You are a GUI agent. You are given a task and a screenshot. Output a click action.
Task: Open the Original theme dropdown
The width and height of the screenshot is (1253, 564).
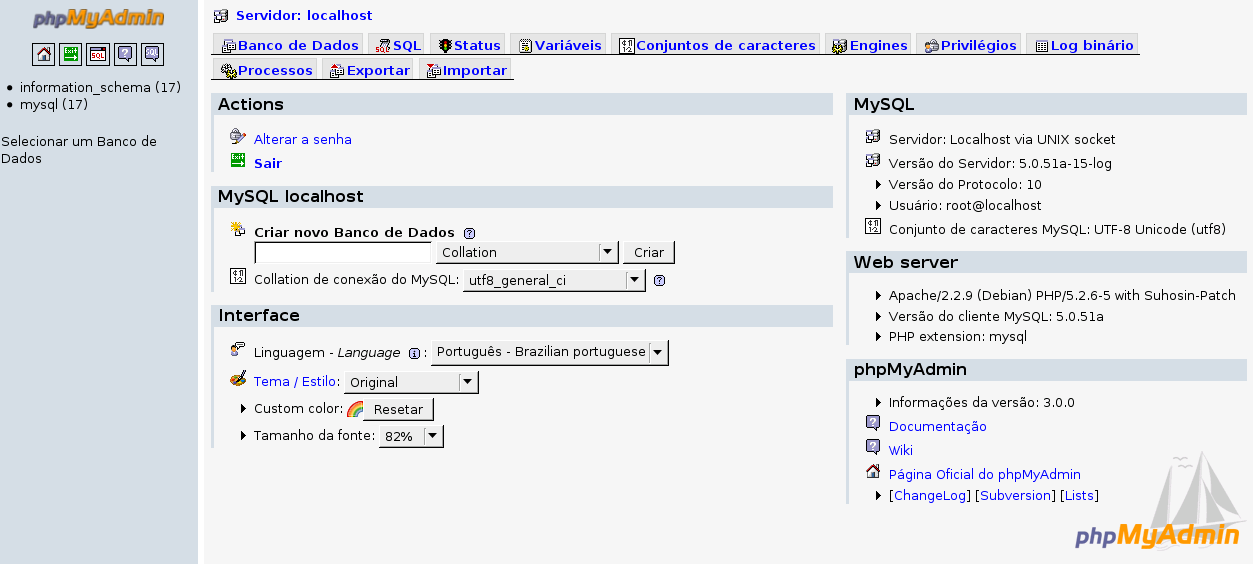[411, 382]
